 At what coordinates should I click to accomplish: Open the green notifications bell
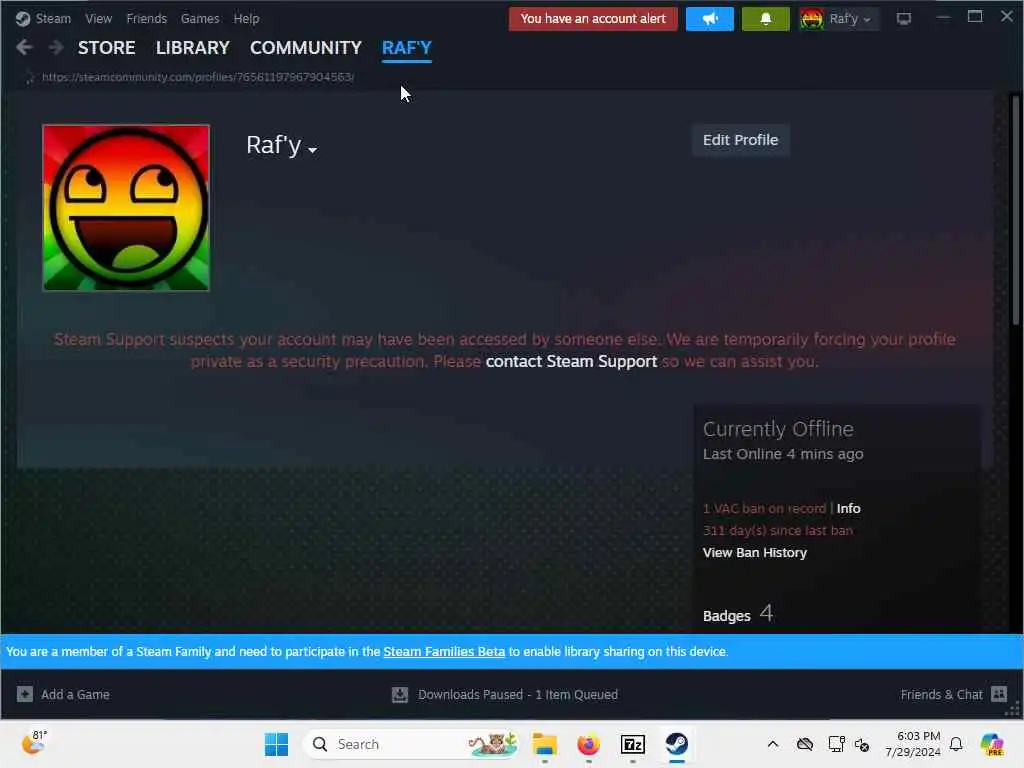click(x=765, y=19)
